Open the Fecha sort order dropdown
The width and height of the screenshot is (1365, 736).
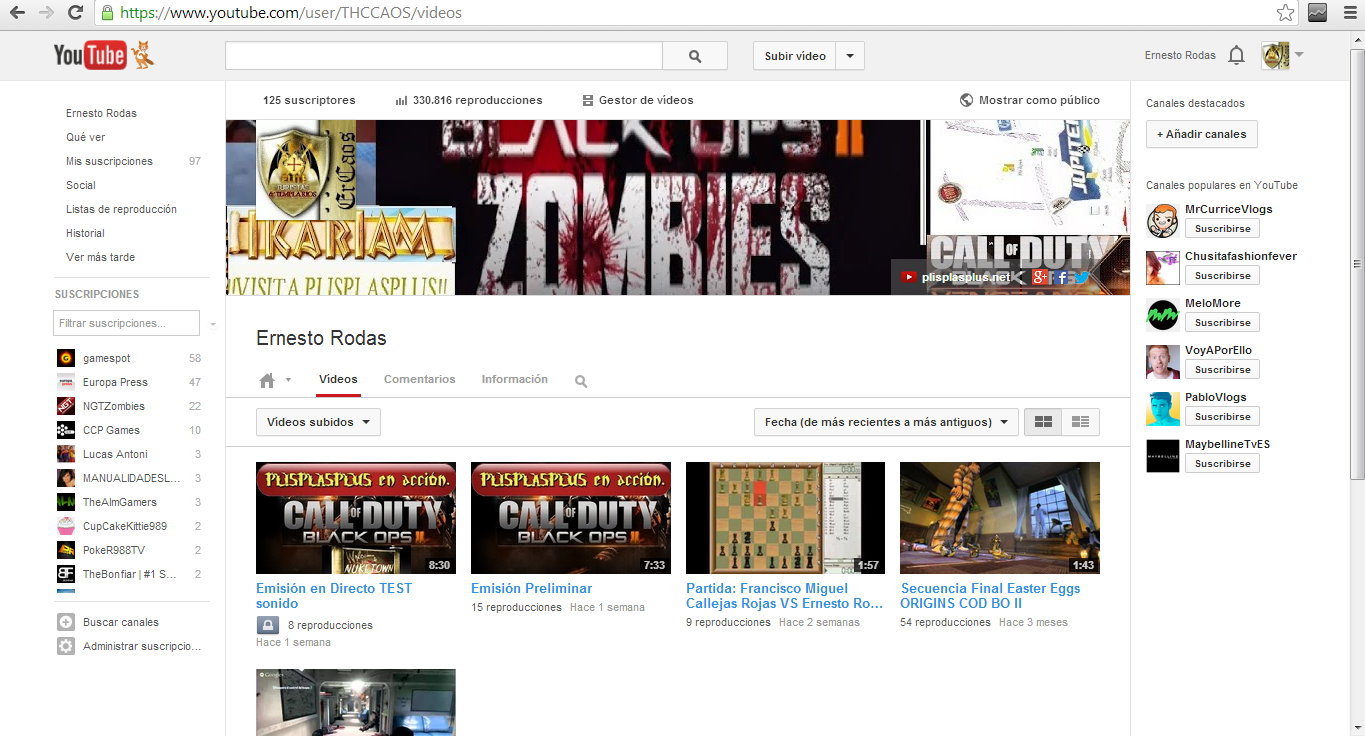tap(886, 422)
